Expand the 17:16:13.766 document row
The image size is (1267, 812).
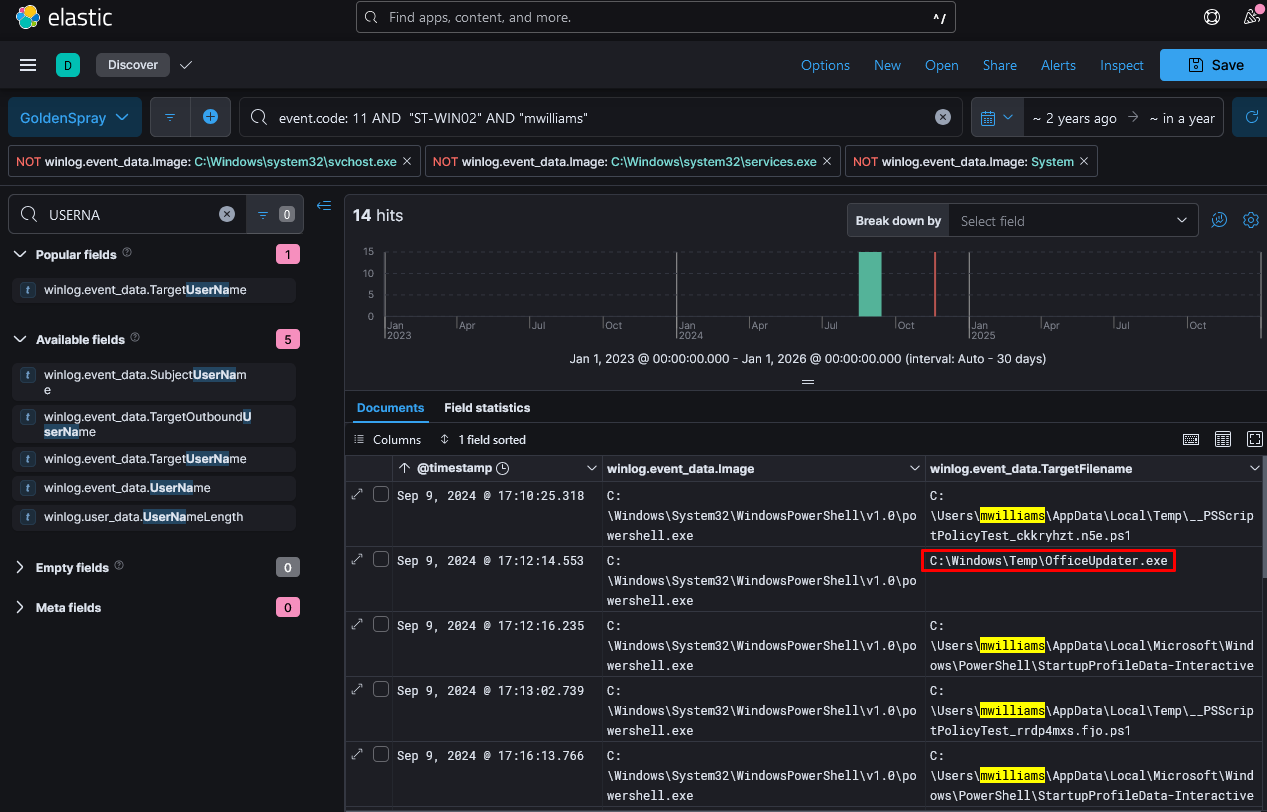tap(357, 755)
